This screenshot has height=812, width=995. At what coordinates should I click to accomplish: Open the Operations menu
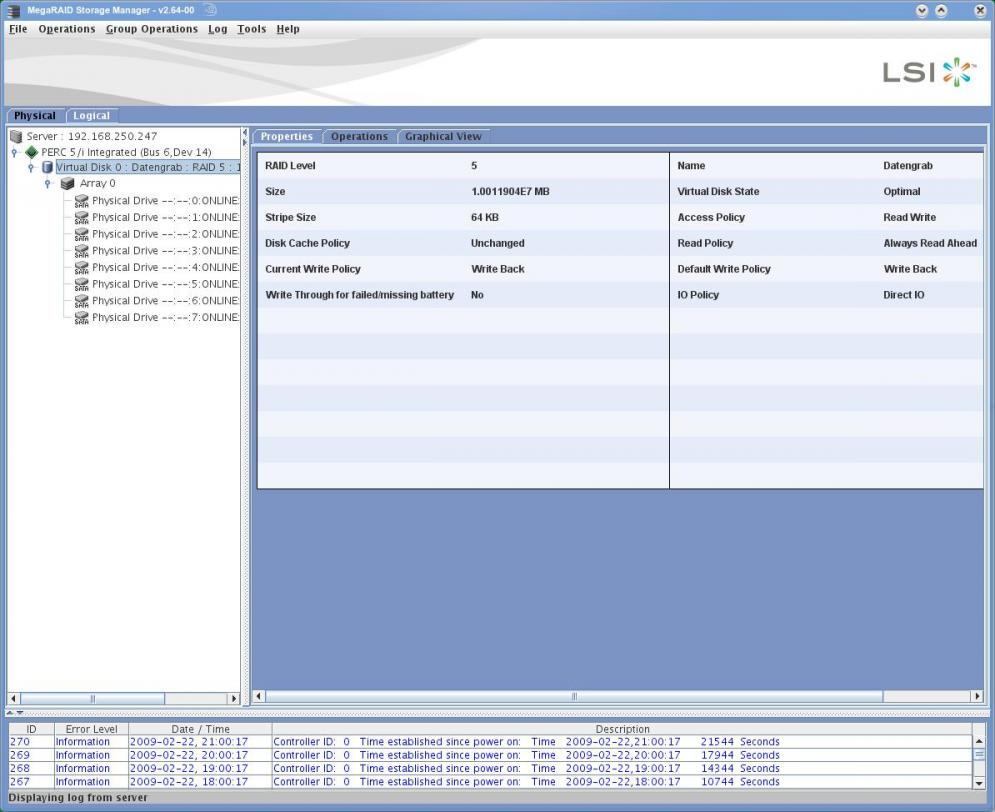click(67, 29)
